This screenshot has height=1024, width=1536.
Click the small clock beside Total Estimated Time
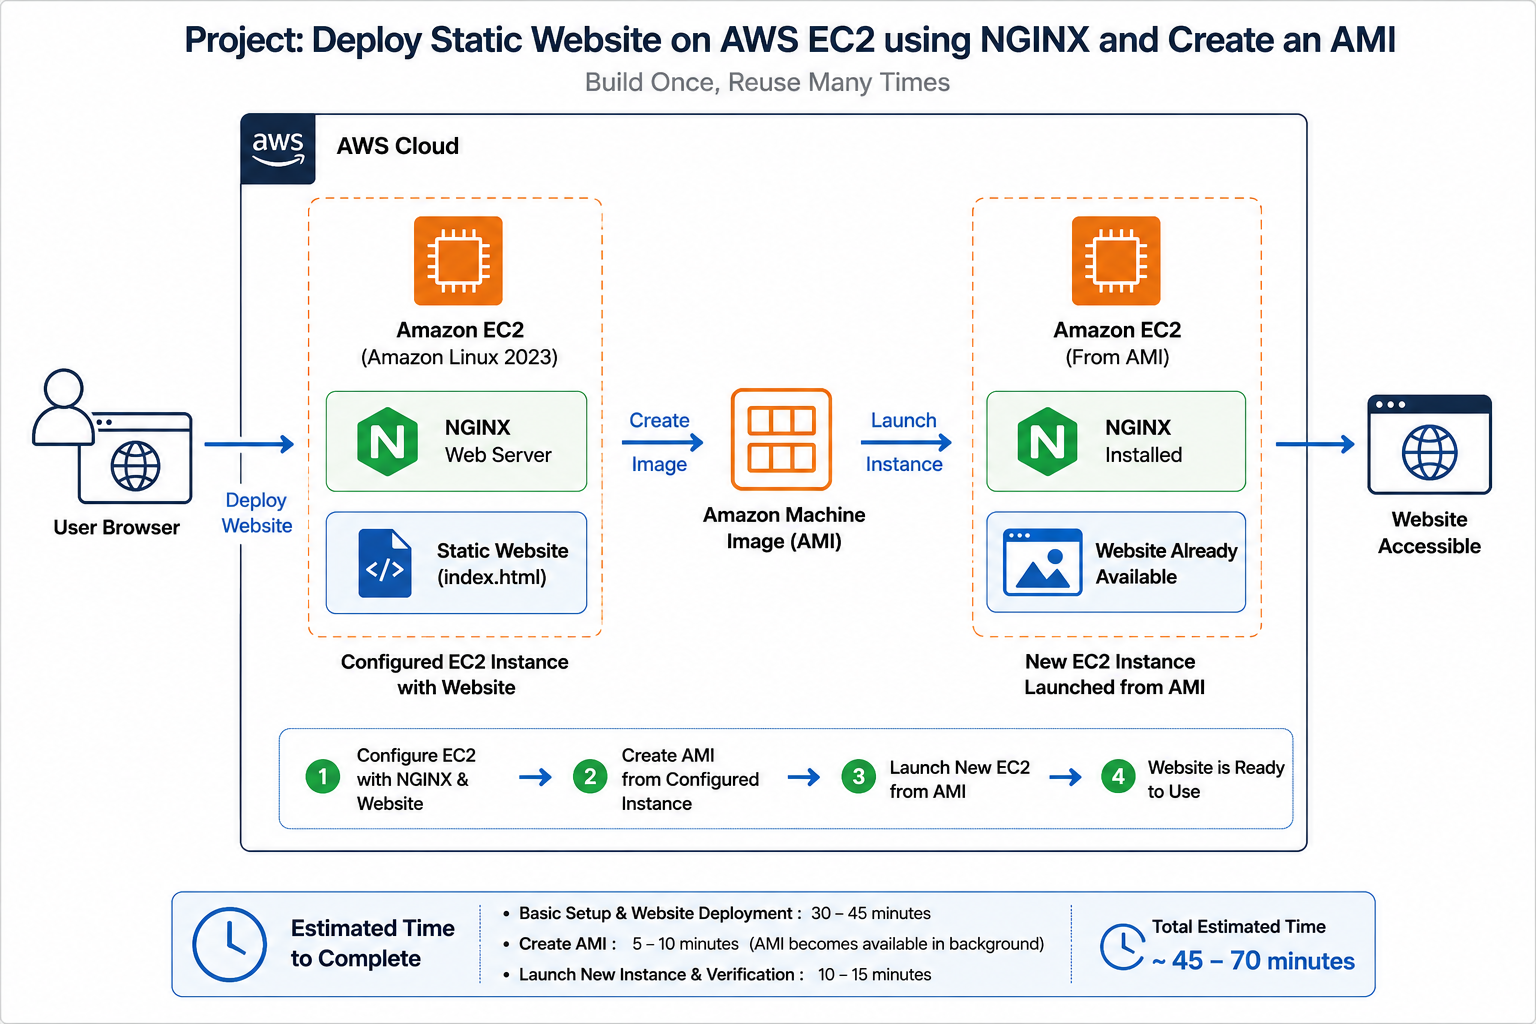click(x=1123, y=946)
